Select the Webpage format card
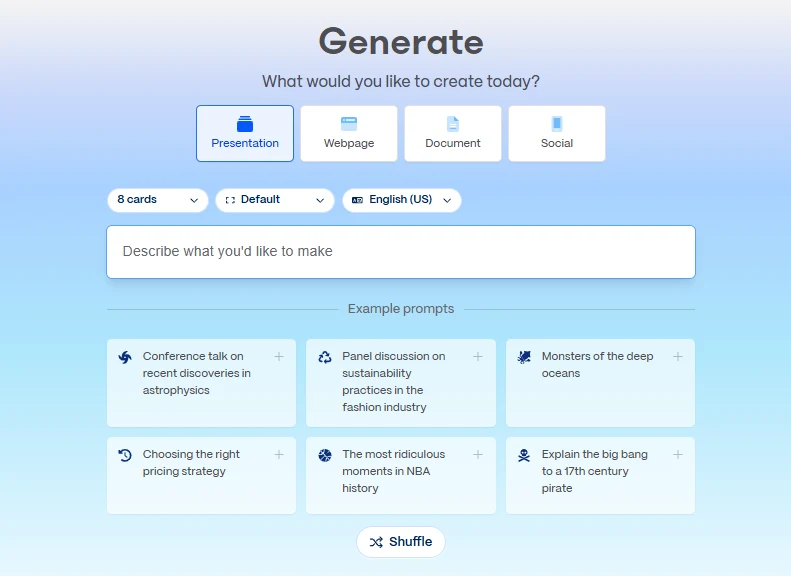Screen dimensions: 791x576 349,134
